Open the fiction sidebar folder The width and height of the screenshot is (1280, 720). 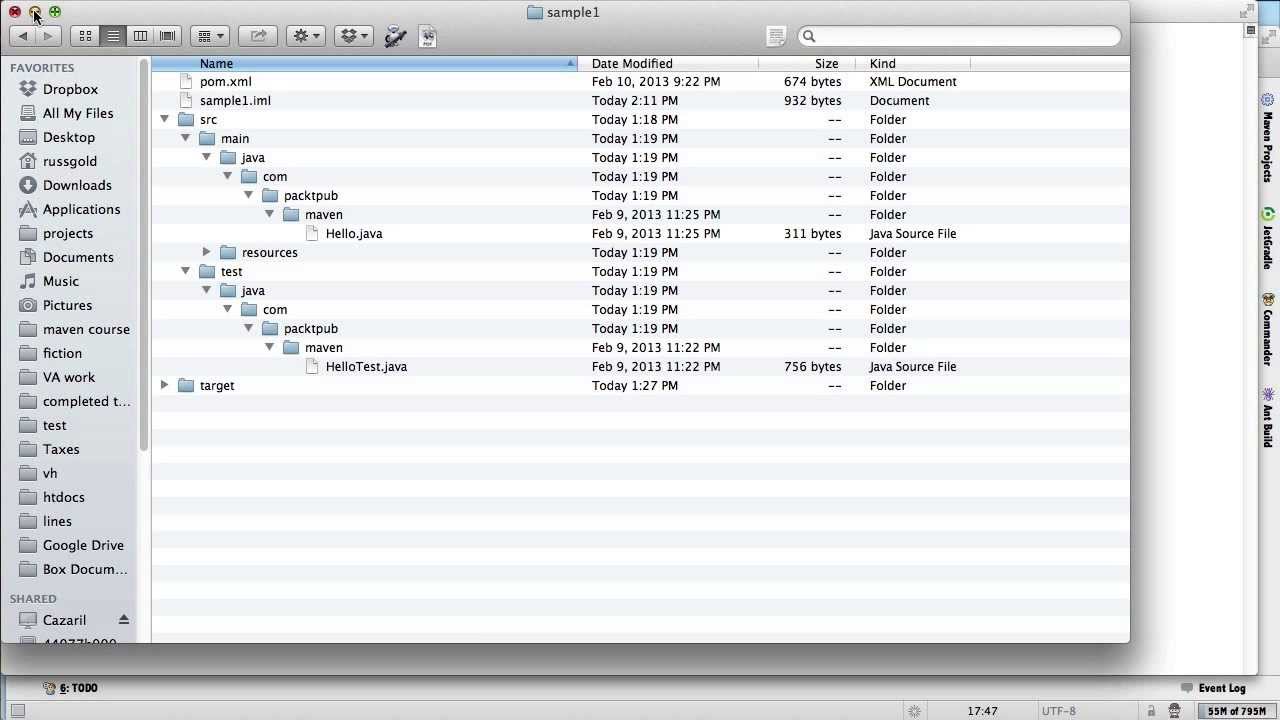(x=62, y=353)
